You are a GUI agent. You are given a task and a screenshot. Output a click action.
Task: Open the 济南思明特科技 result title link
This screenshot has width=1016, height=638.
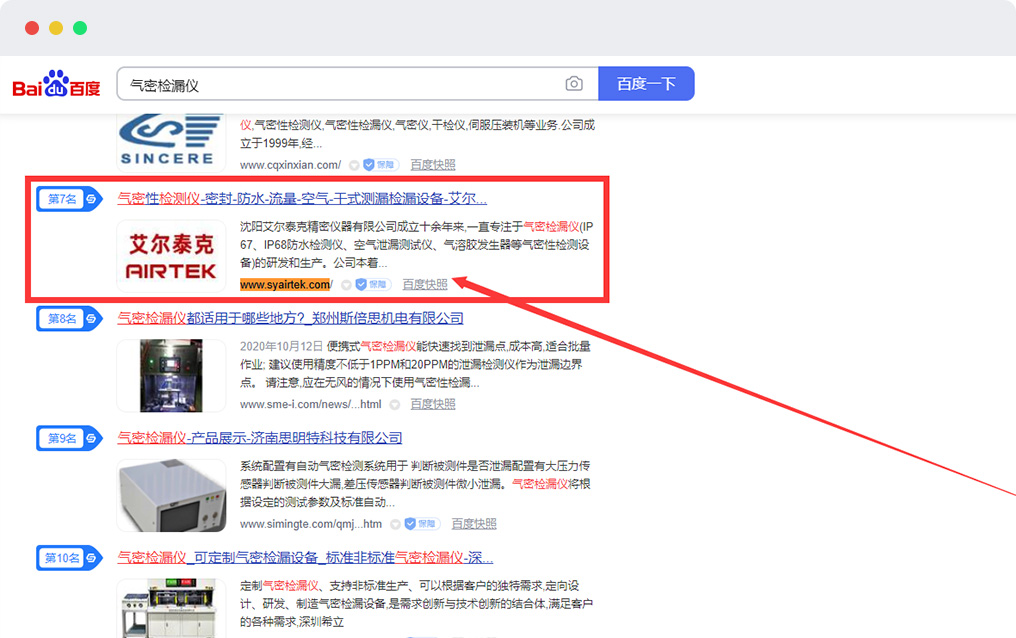coord(260,438)
